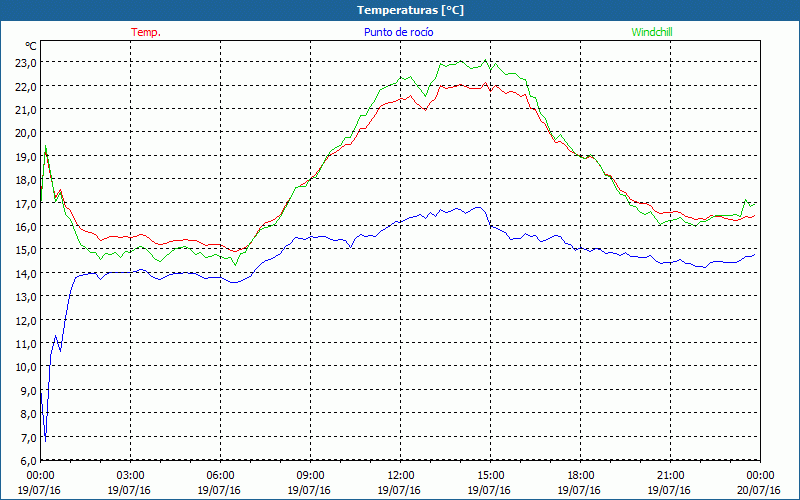Click the 13,0 y-axis value
Screen dimensions: 800x500
[x=26, y=297]
